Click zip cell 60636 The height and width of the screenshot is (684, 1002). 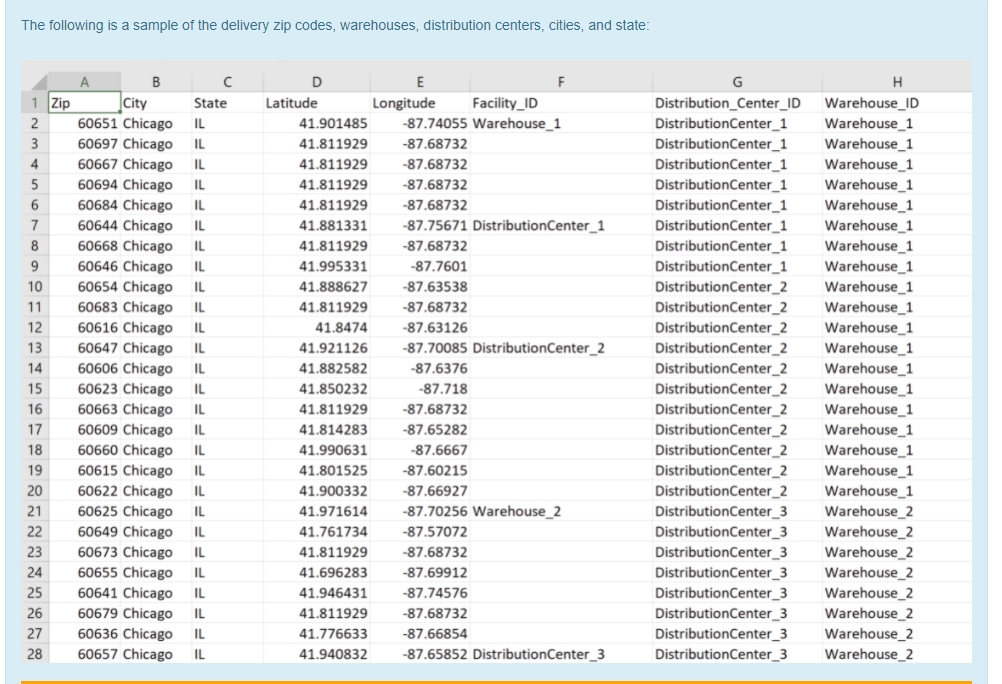84,633
